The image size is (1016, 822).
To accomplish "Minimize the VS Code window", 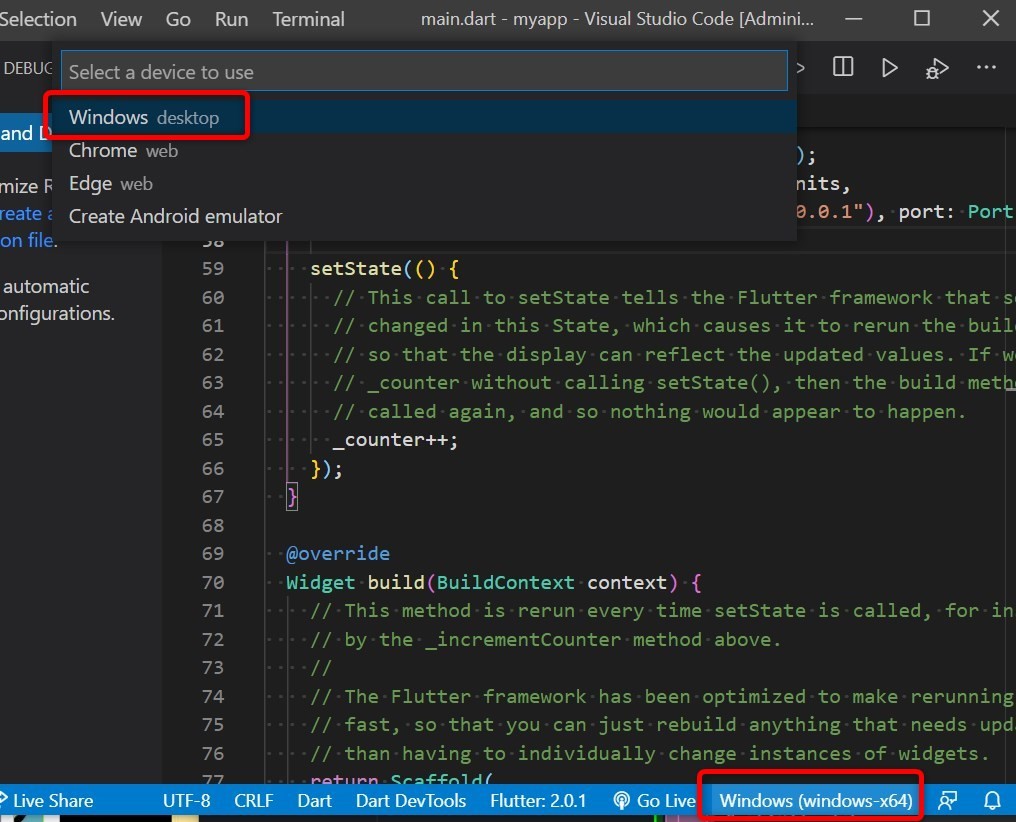I will [853, 19].
